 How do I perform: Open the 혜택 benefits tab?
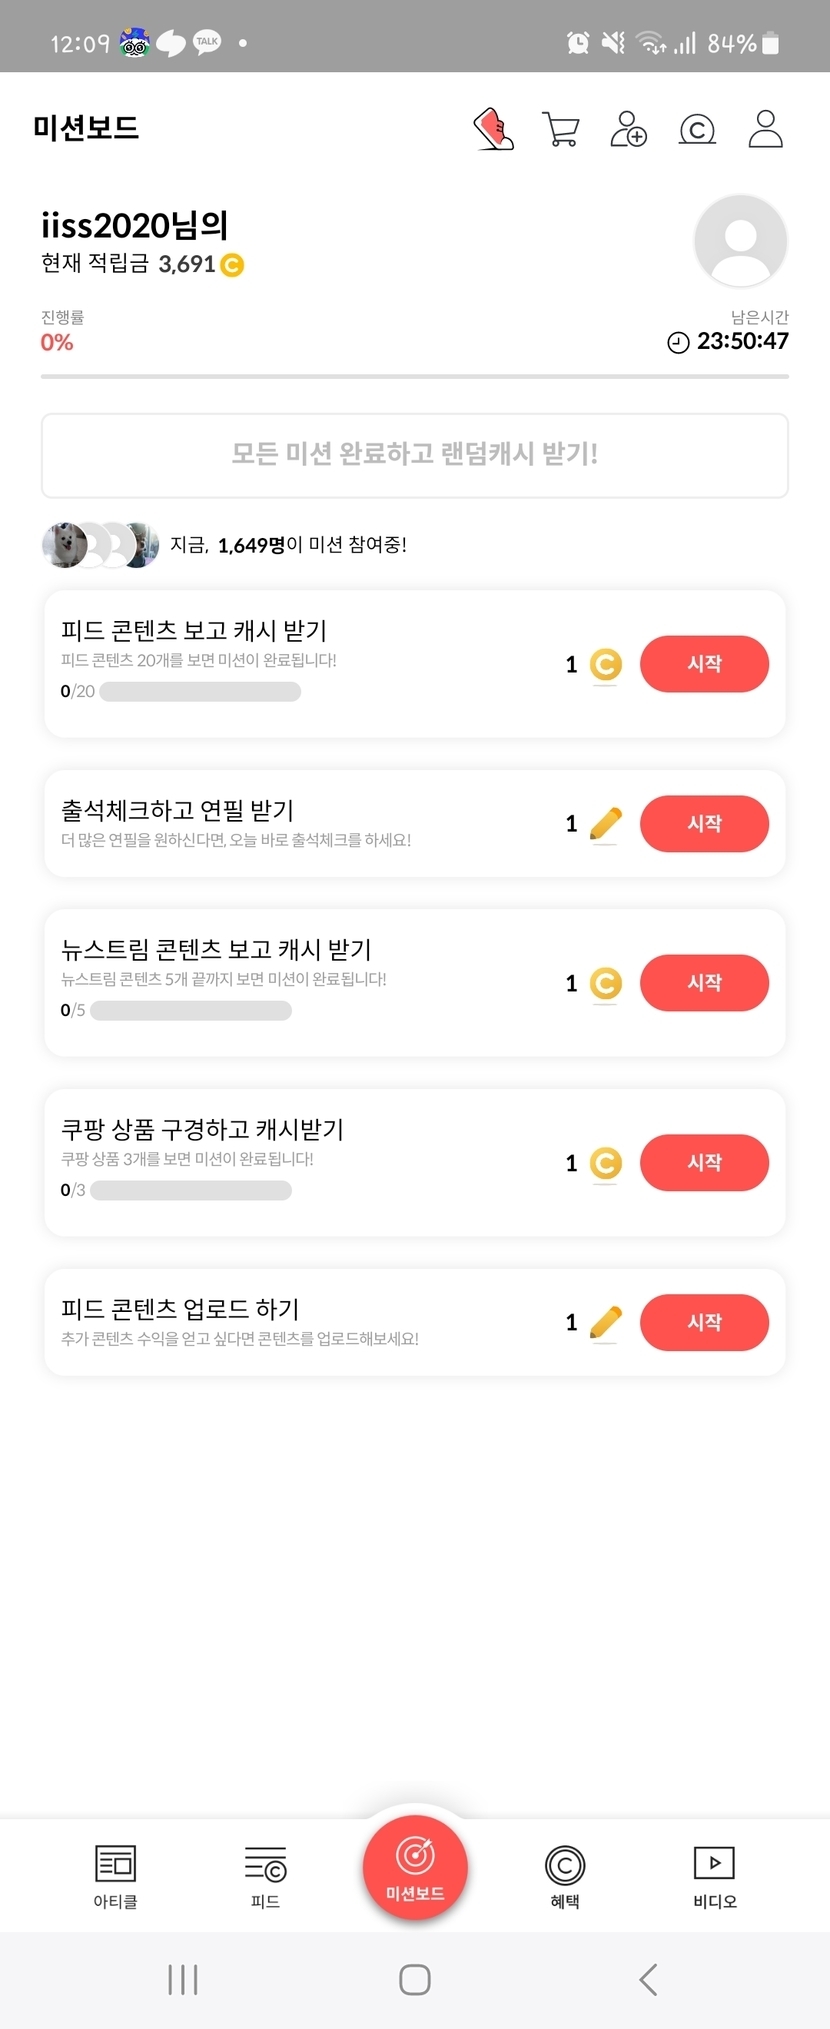(x=565, y=1875)
